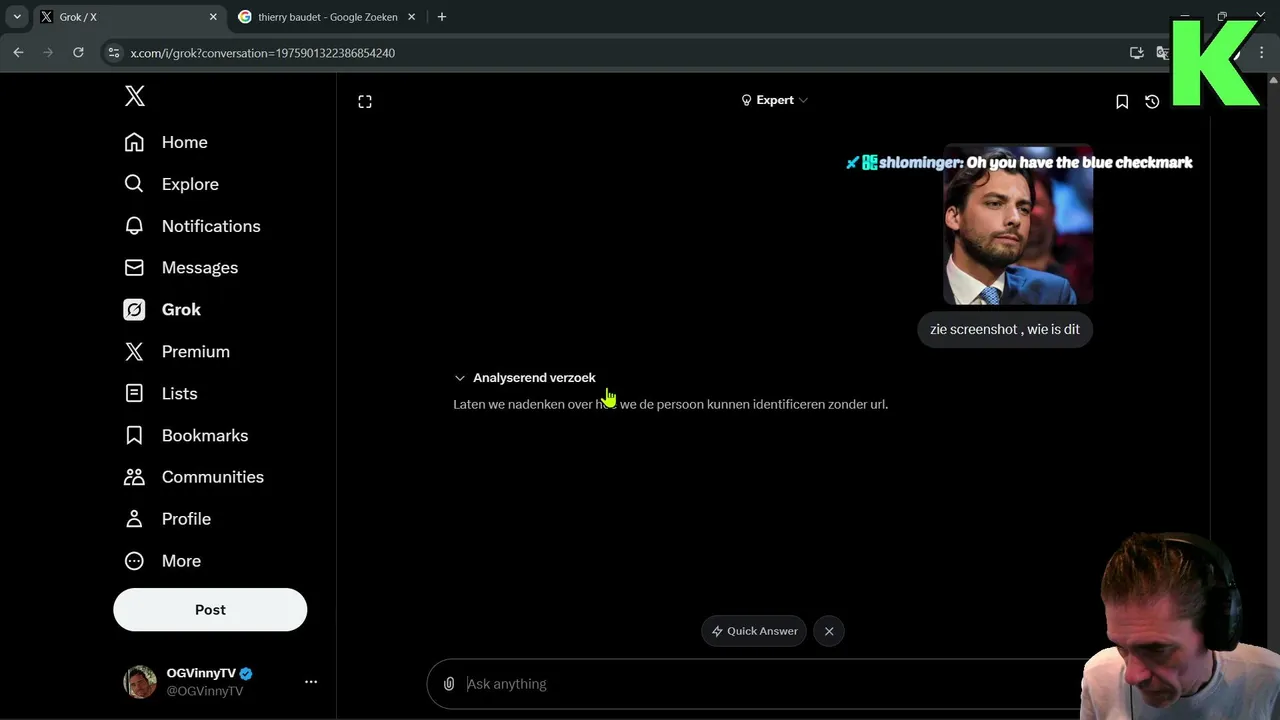This screenshot has height=720, width=1280.
Task: Click the attachment paperclip icon
Action: click(x=449, y=684)
